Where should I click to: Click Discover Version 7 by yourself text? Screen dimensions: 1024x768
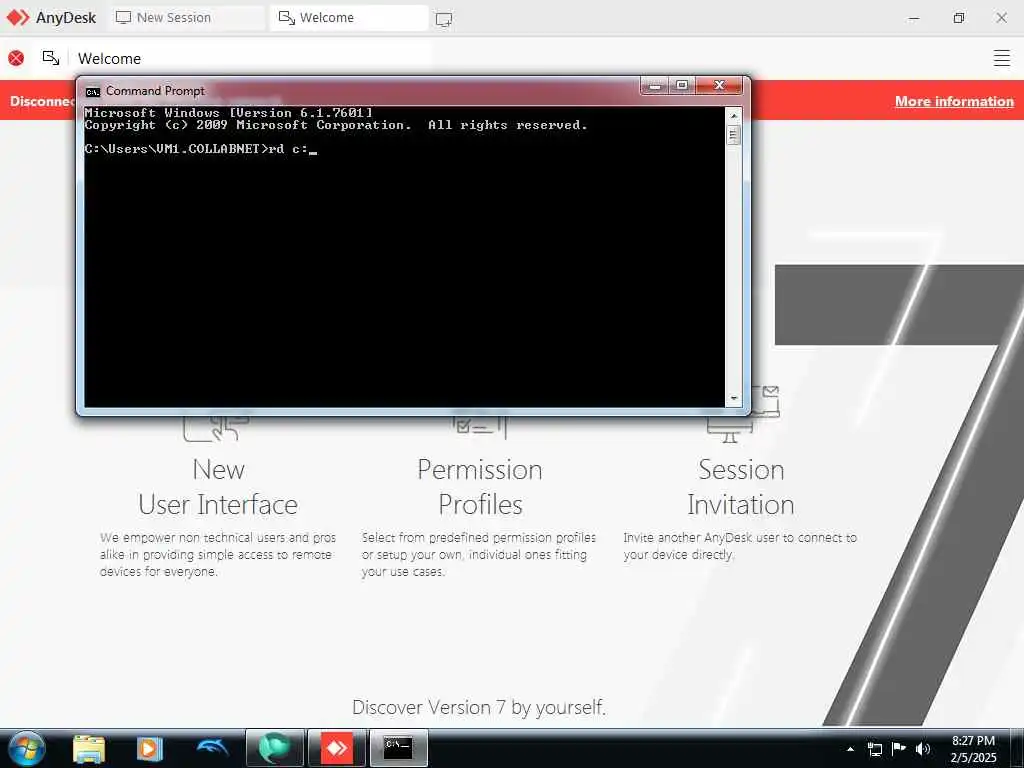click(x=479, y=707)
